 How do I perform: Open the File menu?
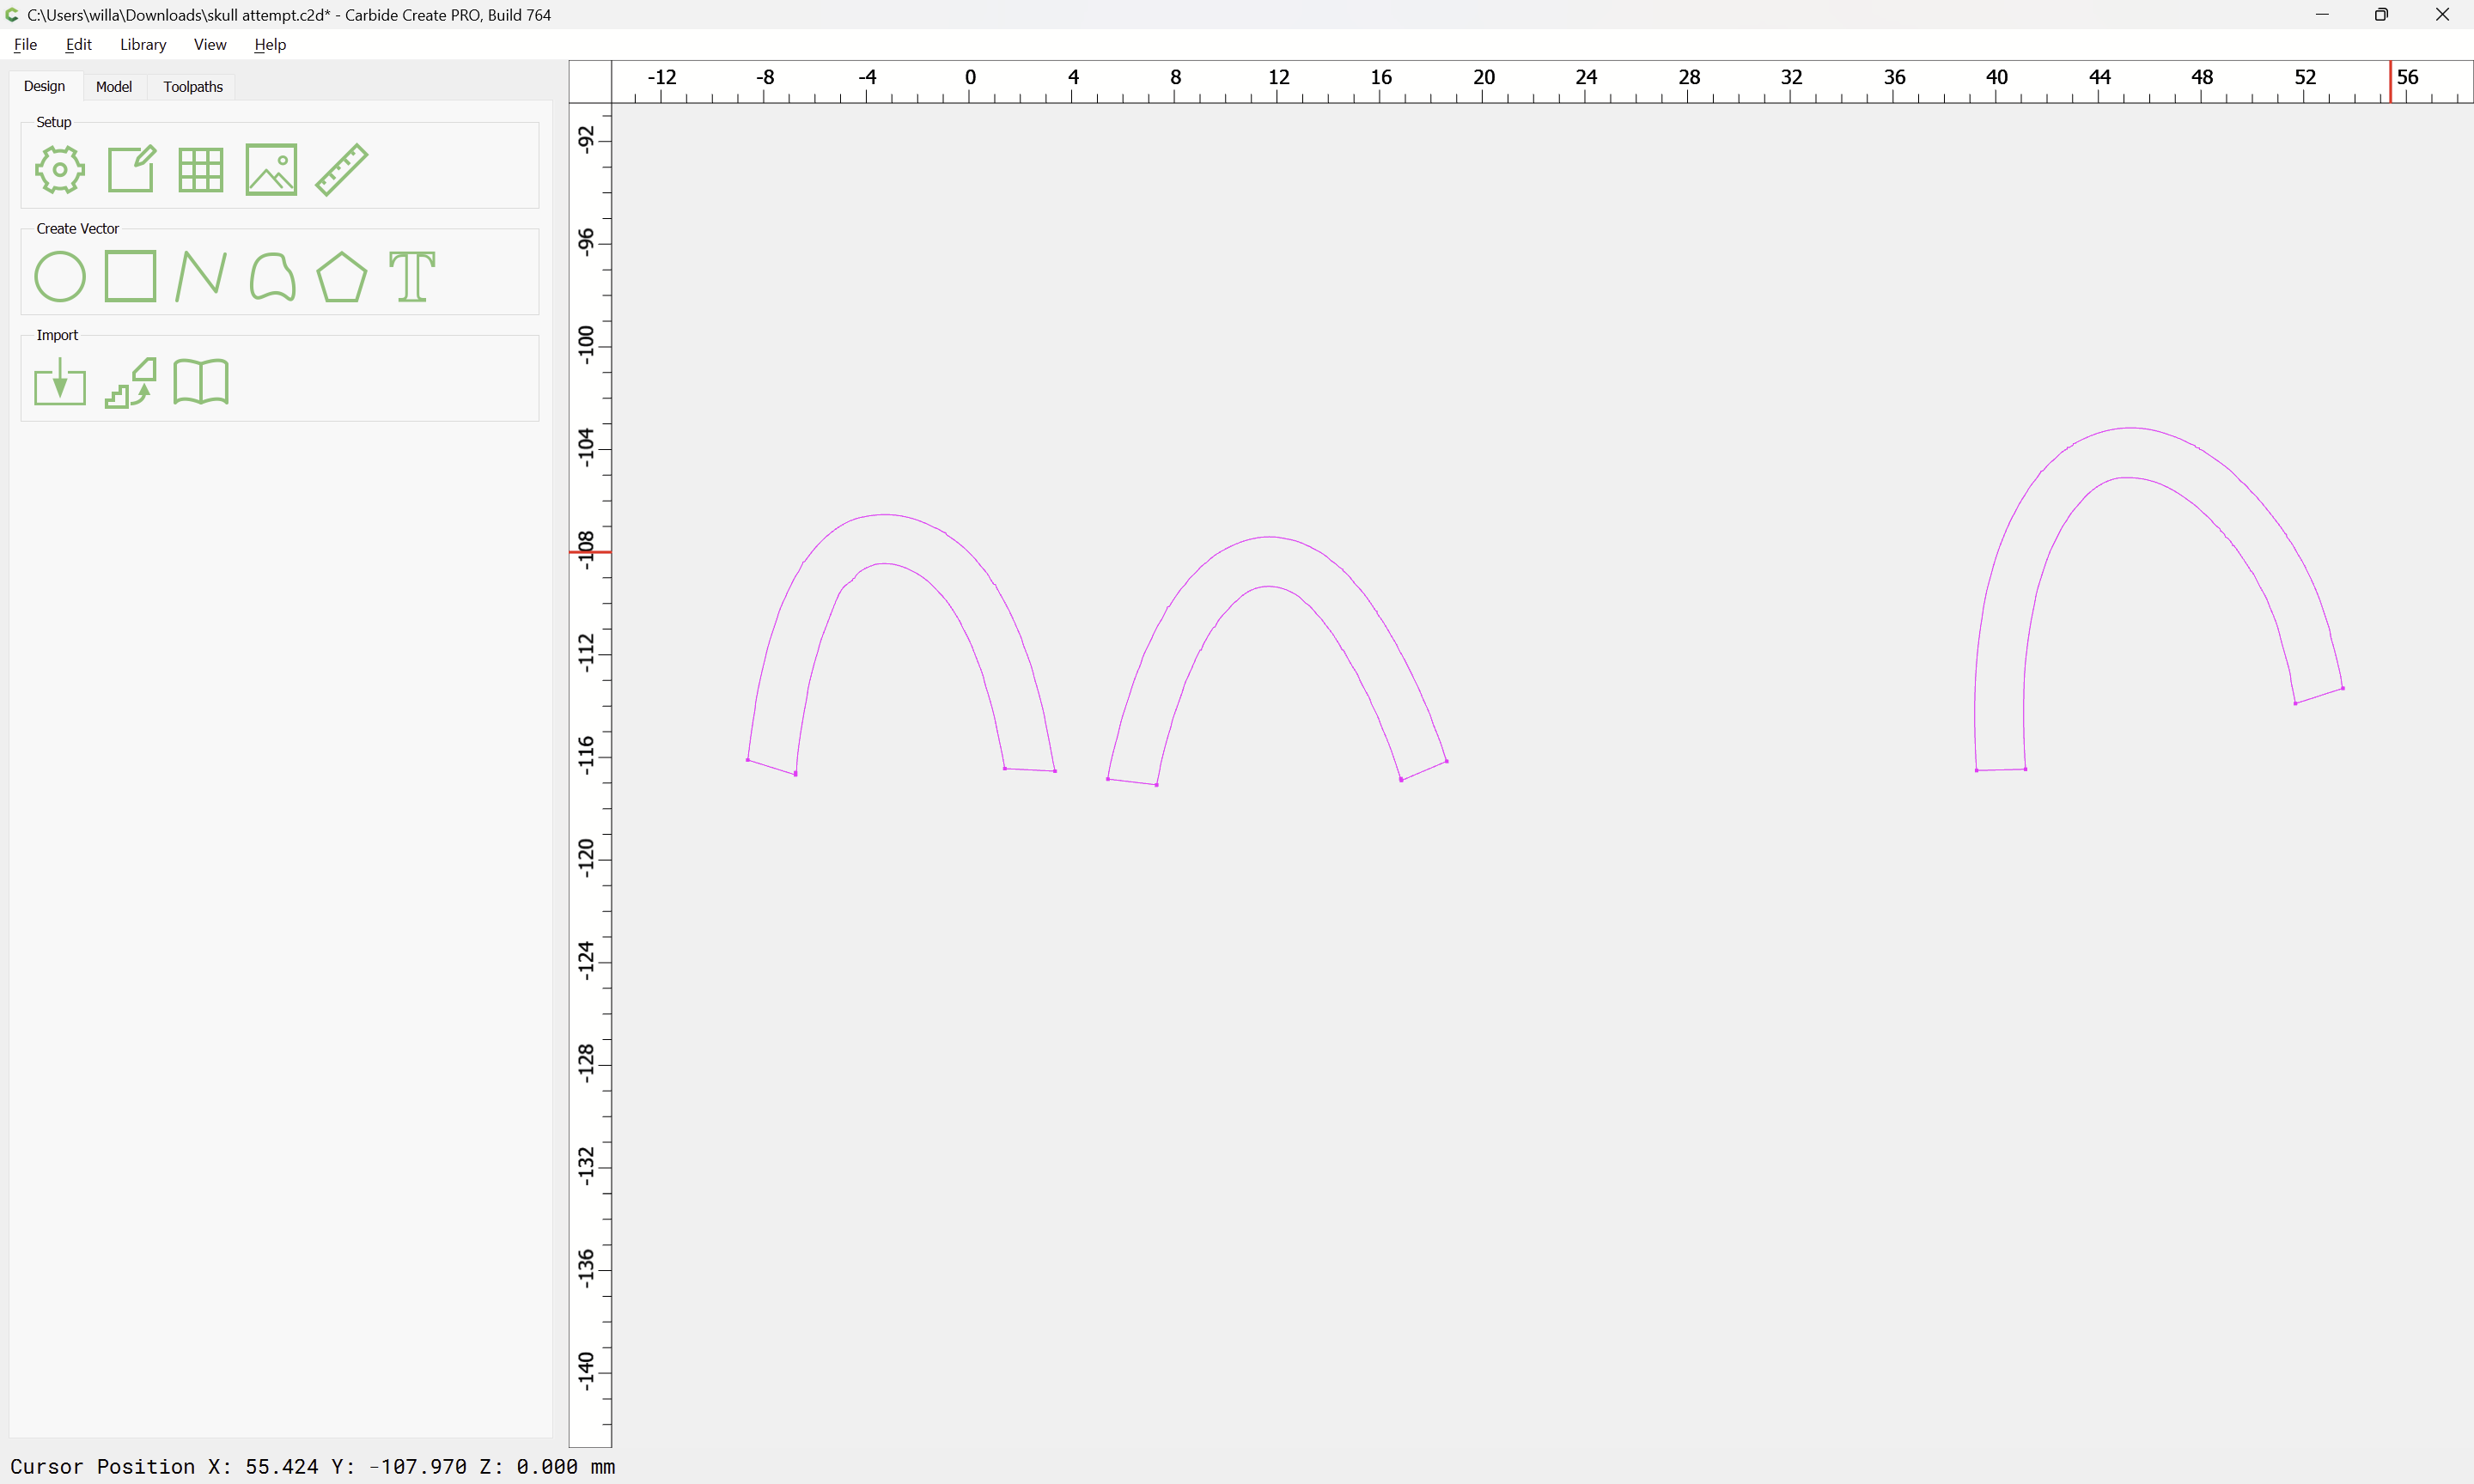[x=25, y=44]
